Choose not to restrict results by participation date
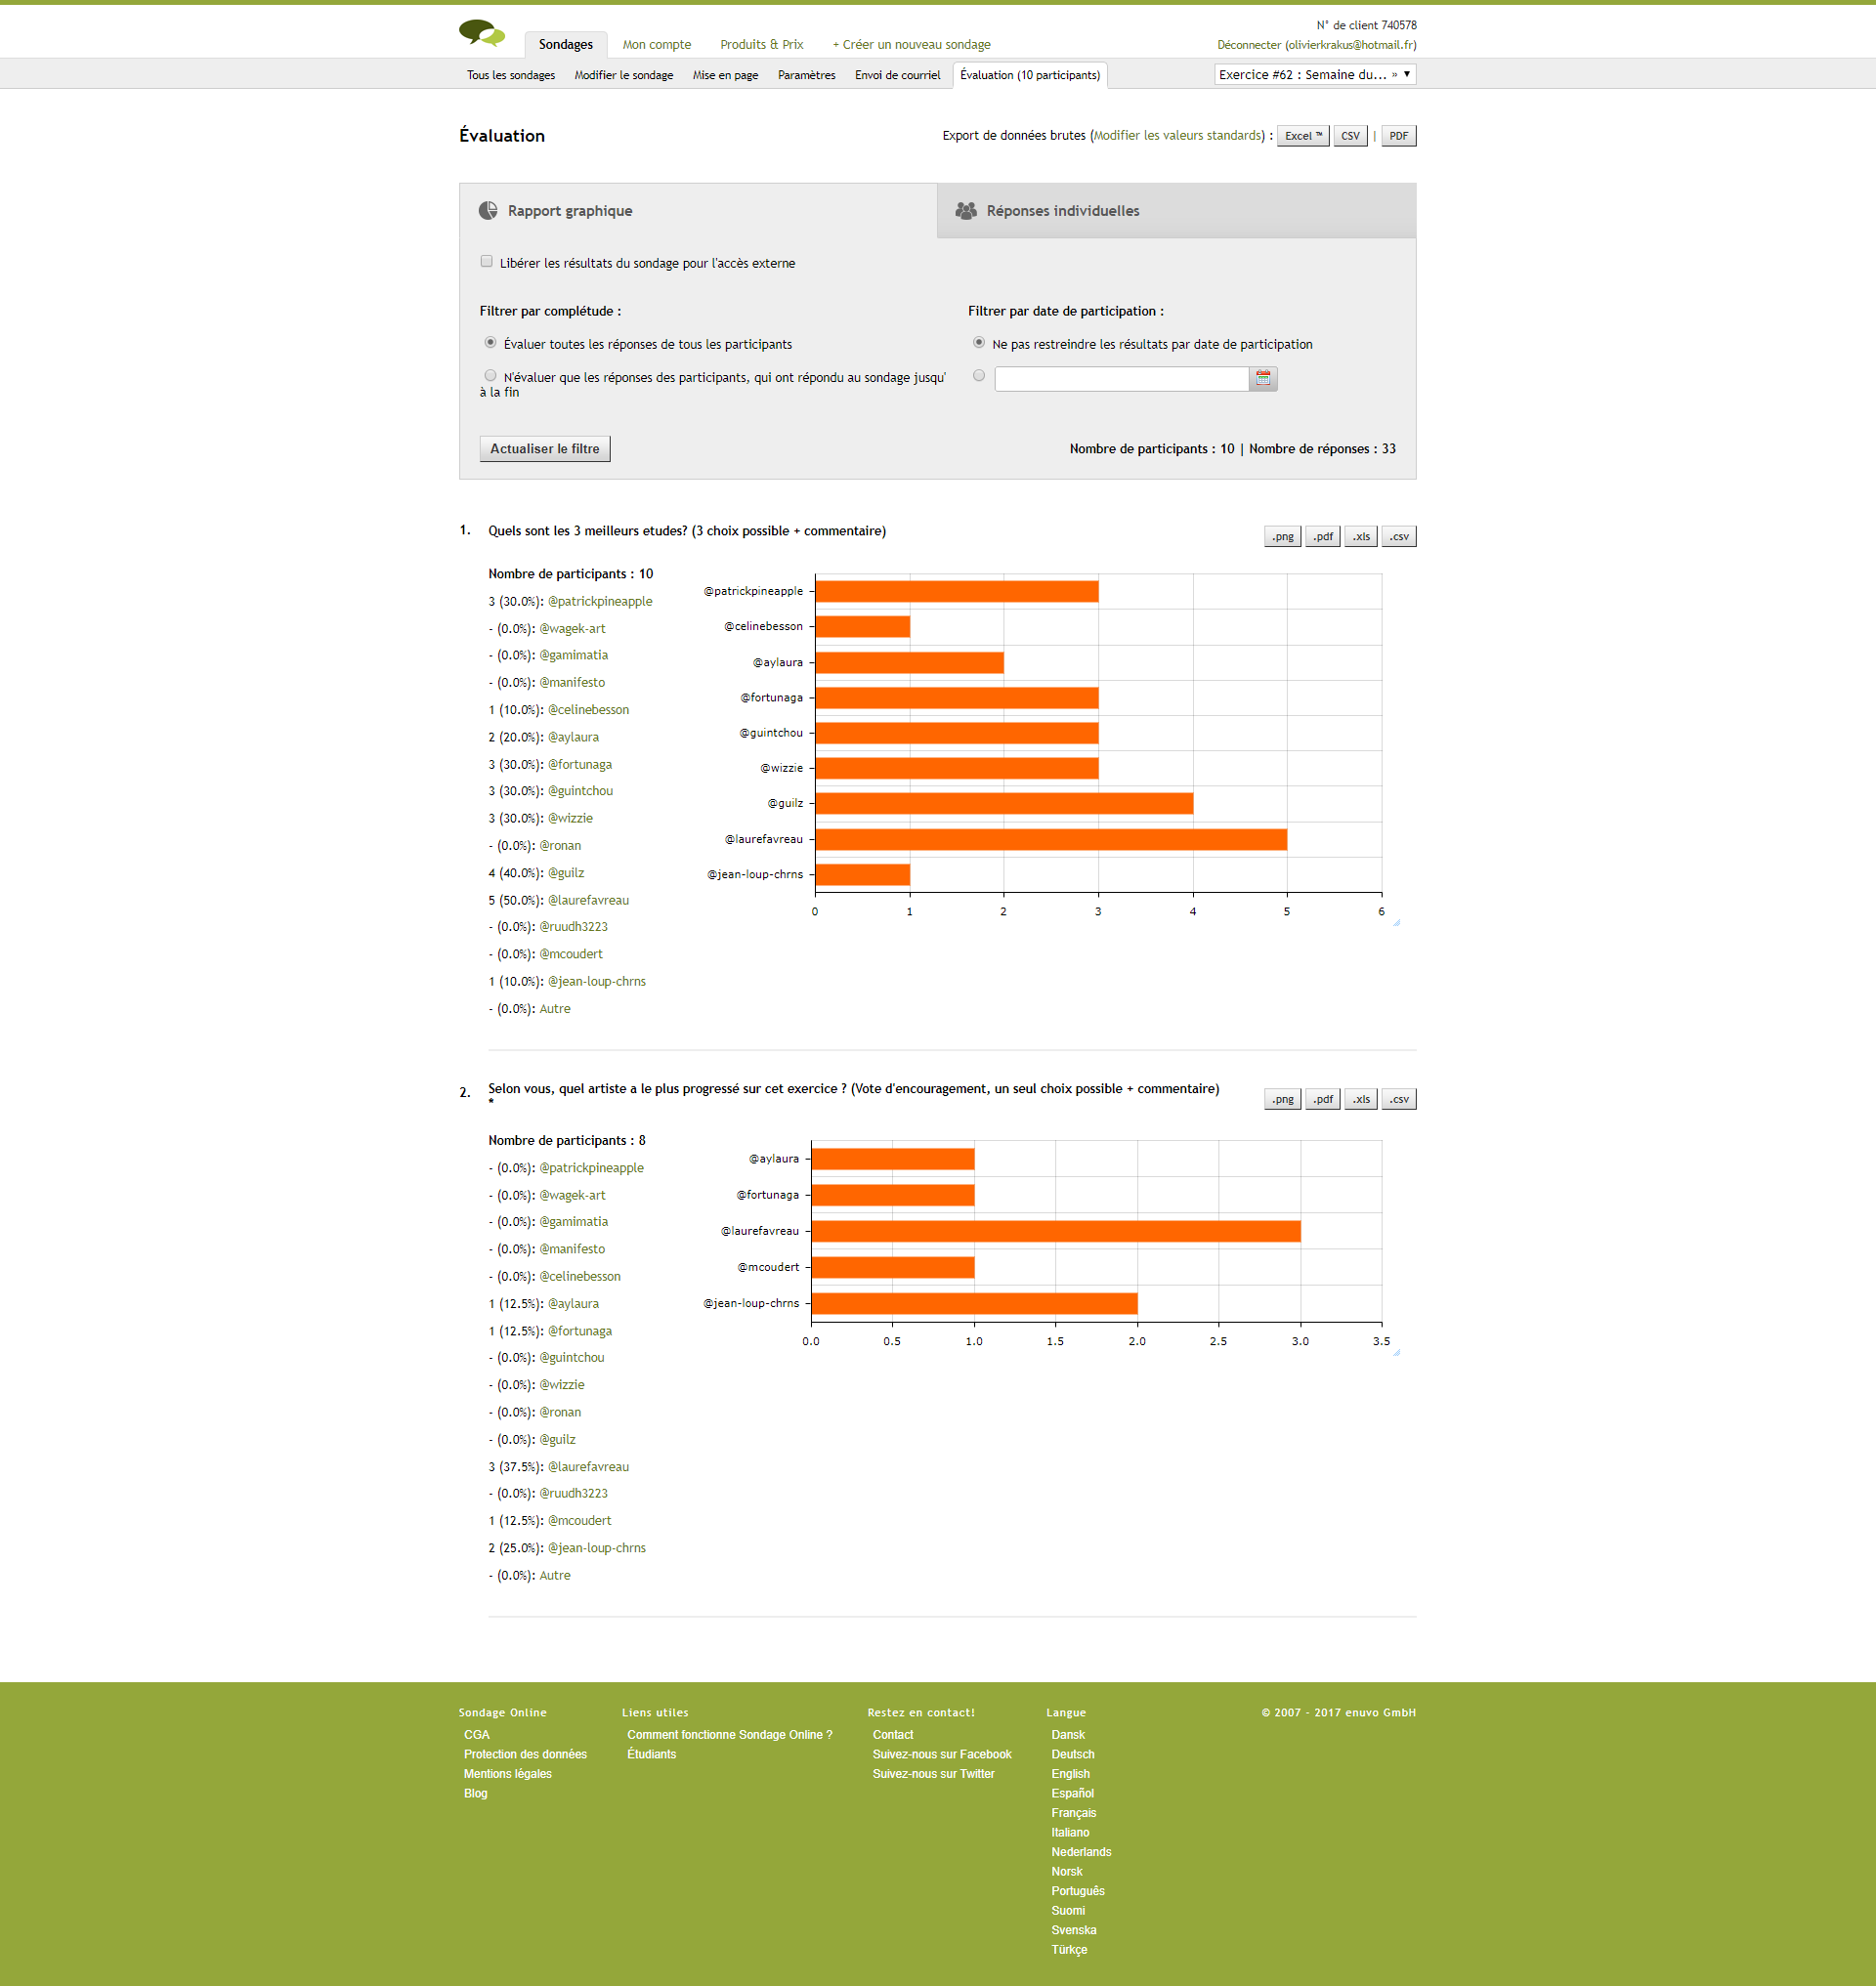Screen dimensions: 1876x1986 click(978, 343)
